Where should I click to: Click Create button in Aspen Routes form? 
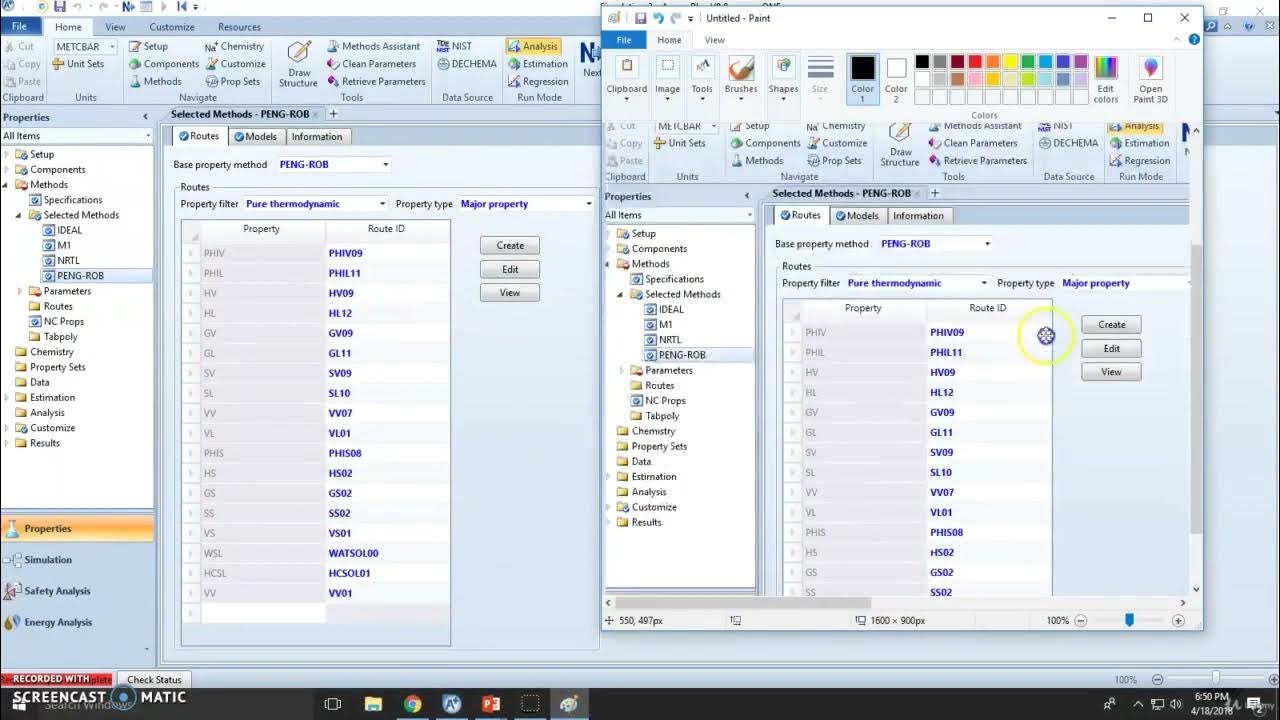[510, 245]
